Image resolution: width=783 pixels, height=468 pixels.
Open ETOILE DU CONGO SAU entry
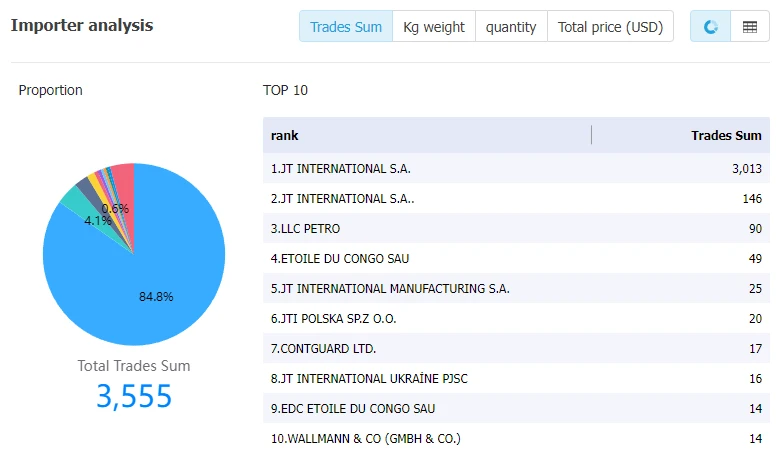tap(516, 258)
